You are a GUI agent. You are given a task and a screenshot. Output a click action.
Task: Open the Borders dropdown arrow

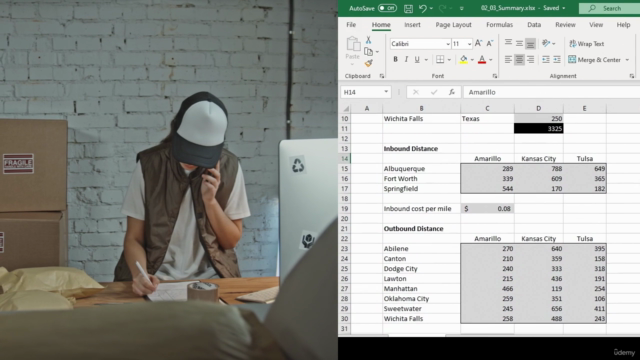(449, 60)
